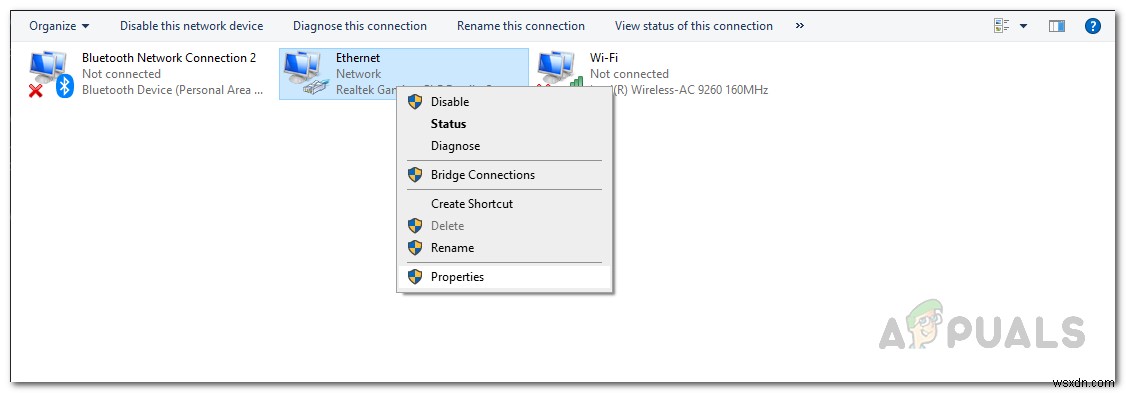Click the Not connected text under Wi-Fi
The image size is (1126, 393).
pyautogui.click(x=629, y=74)
